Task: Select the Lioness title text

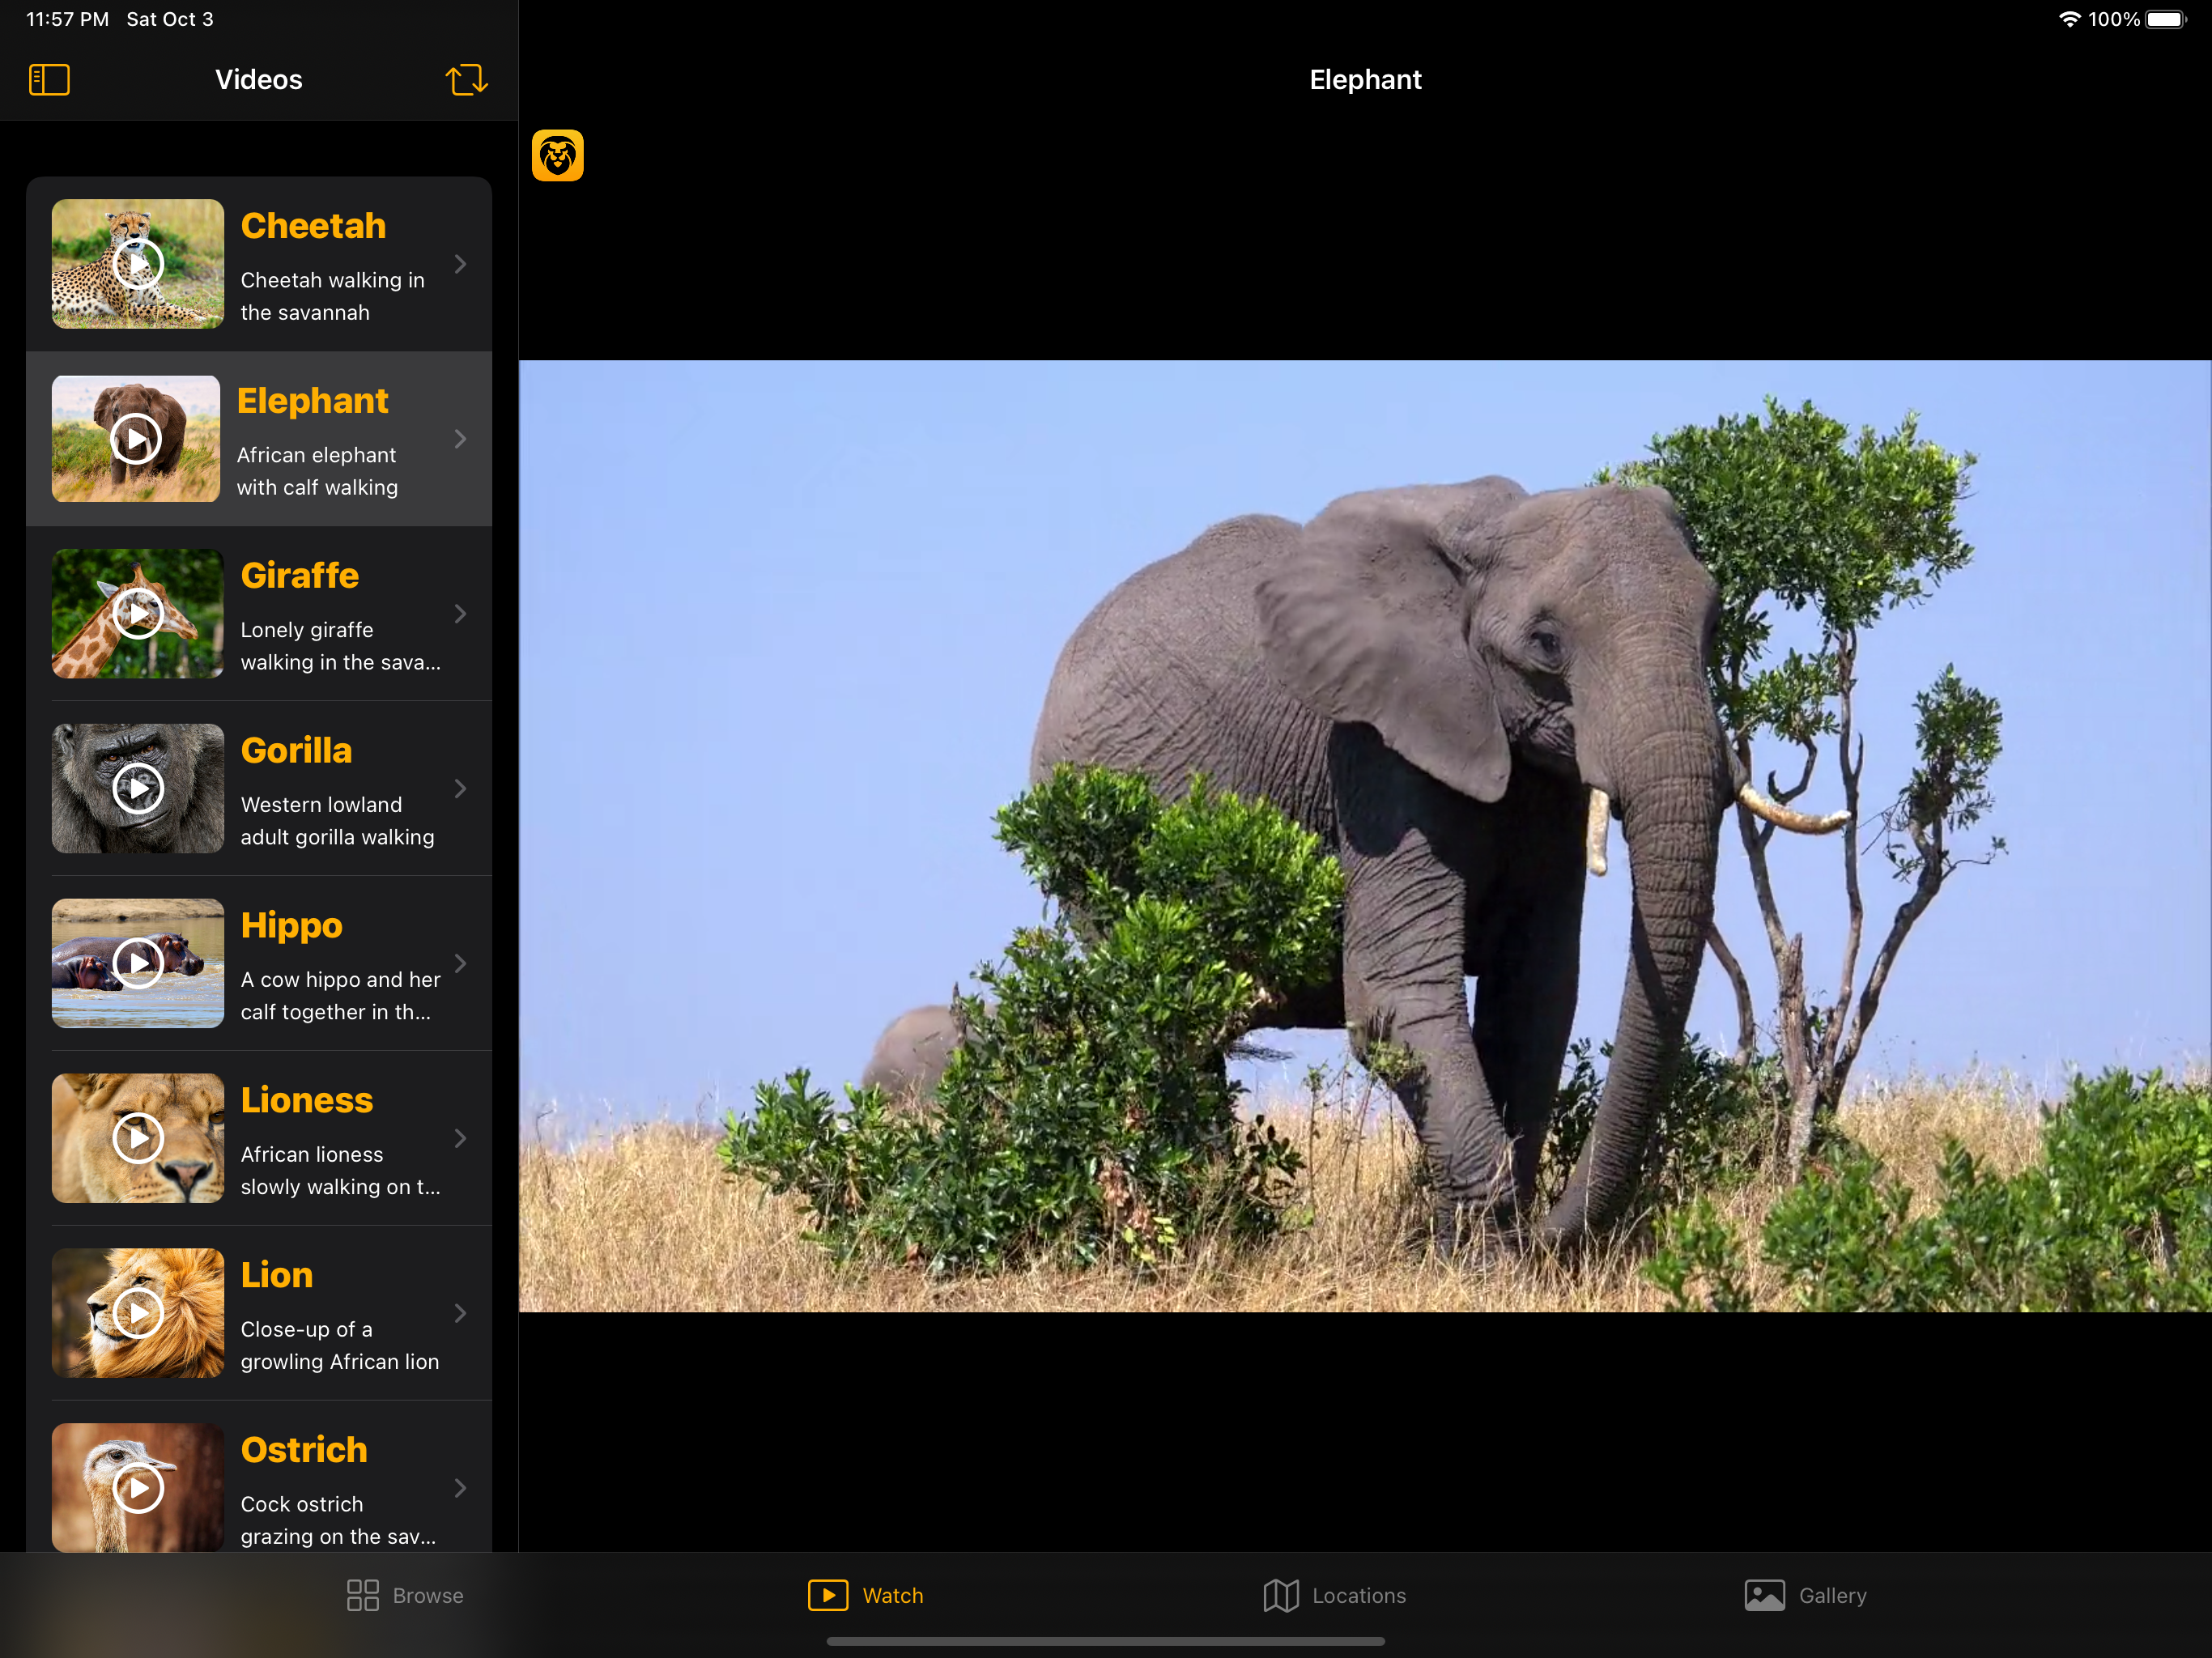Action: pos(307,1100)
